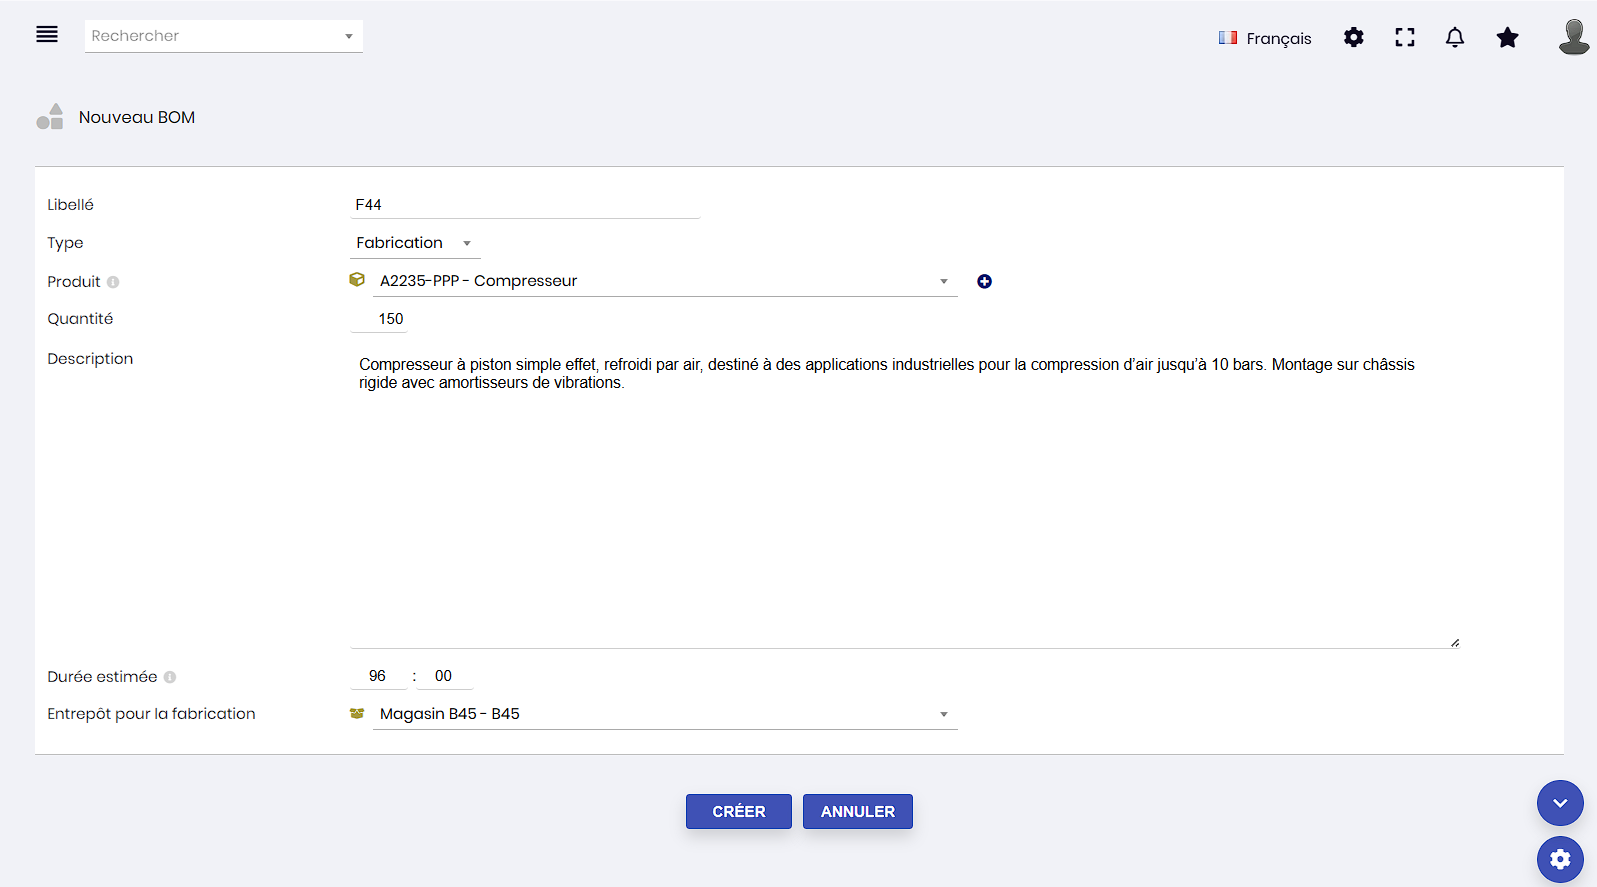Click the plus icon to add product
Screen dimensions: 1597x887
984,282
